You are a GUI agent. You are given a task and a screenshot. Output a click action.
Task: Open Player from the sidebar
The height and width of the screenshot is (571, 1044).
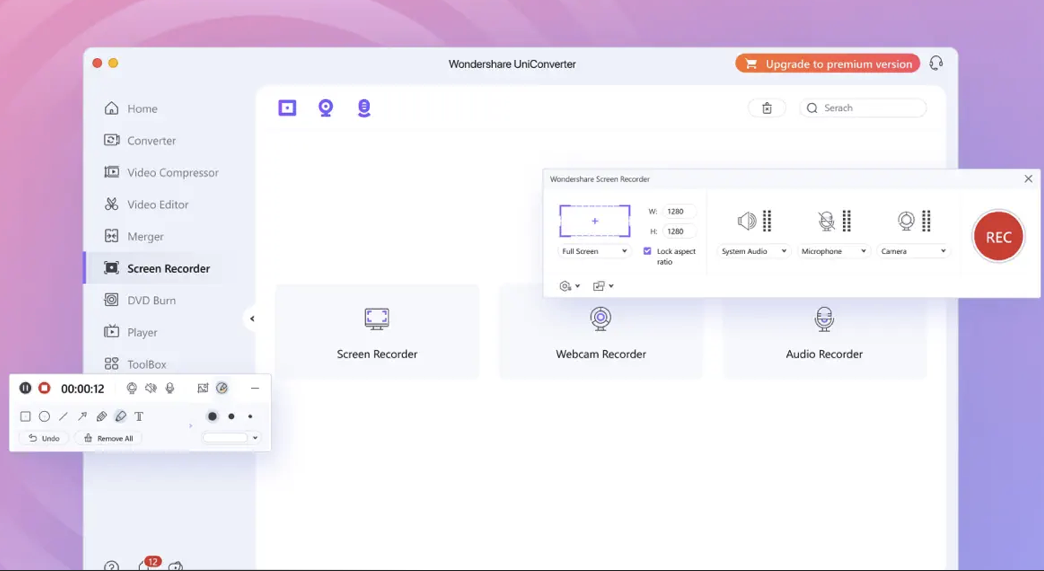(131, 332)
